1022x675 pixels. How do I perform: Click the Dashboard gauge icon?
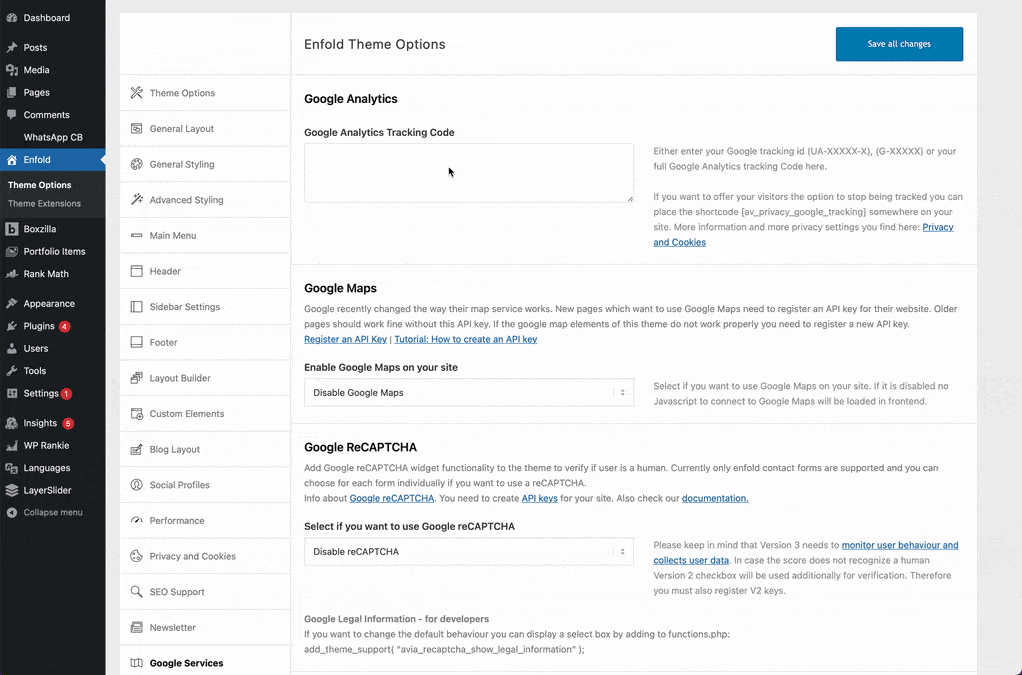pyautogui.click(x=12, y=18)
